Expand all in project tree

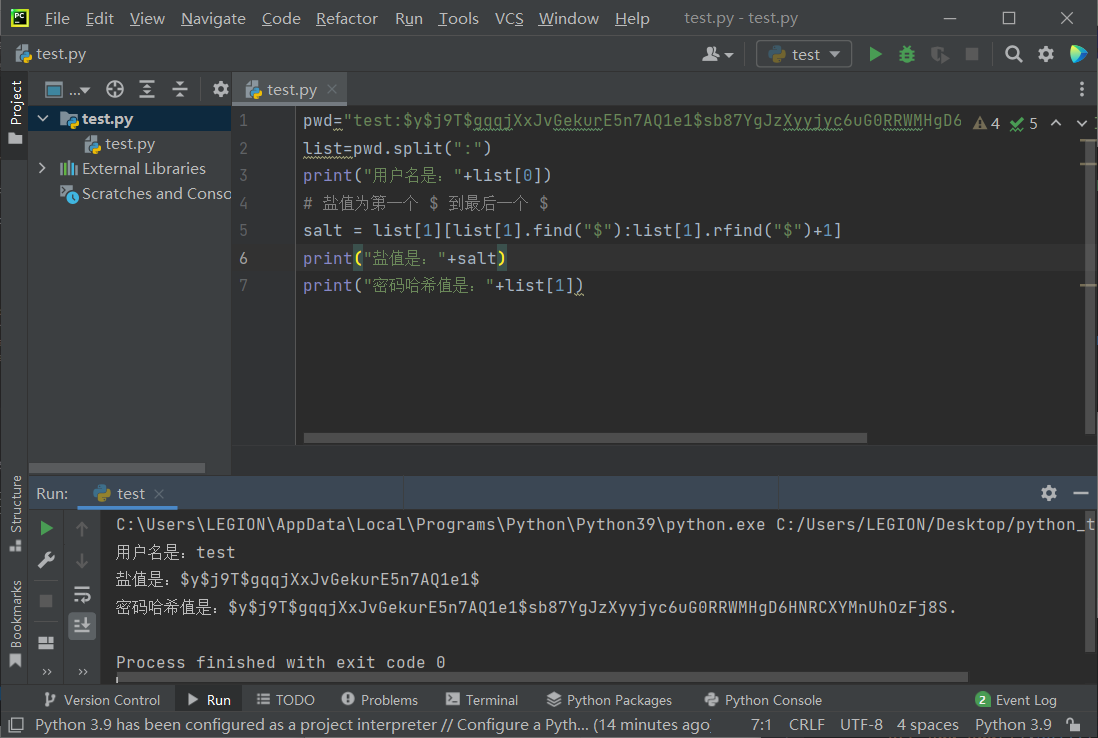(147, 89)
